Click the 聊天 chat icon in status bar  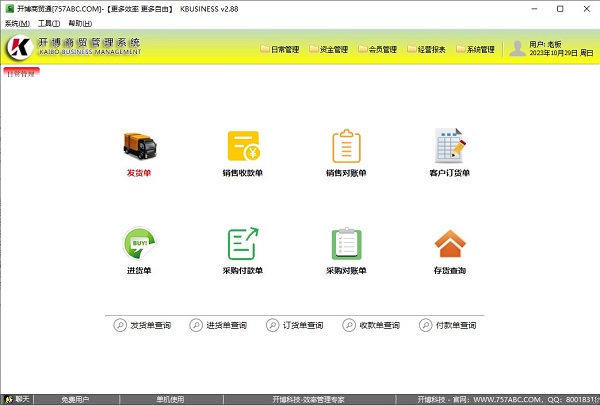(x=8, y=400)
